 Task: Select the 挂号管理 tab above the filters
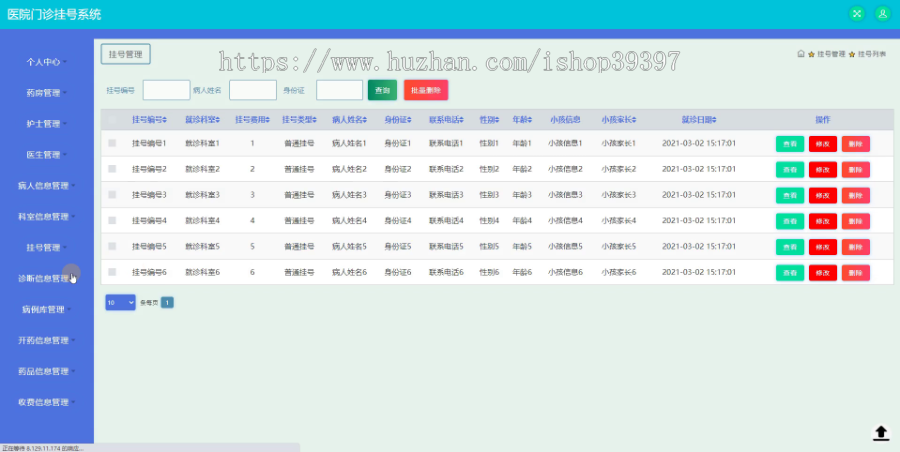coord(126,54)
